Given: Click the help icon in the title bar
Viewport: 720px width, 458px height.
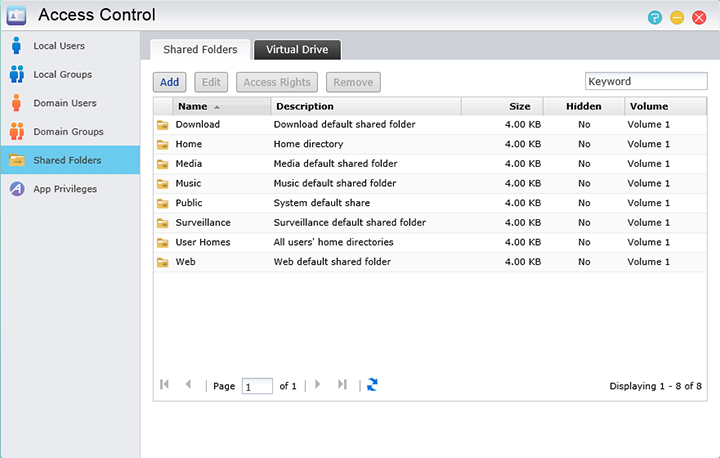Looking at the screenshot, I should (655, 17).
